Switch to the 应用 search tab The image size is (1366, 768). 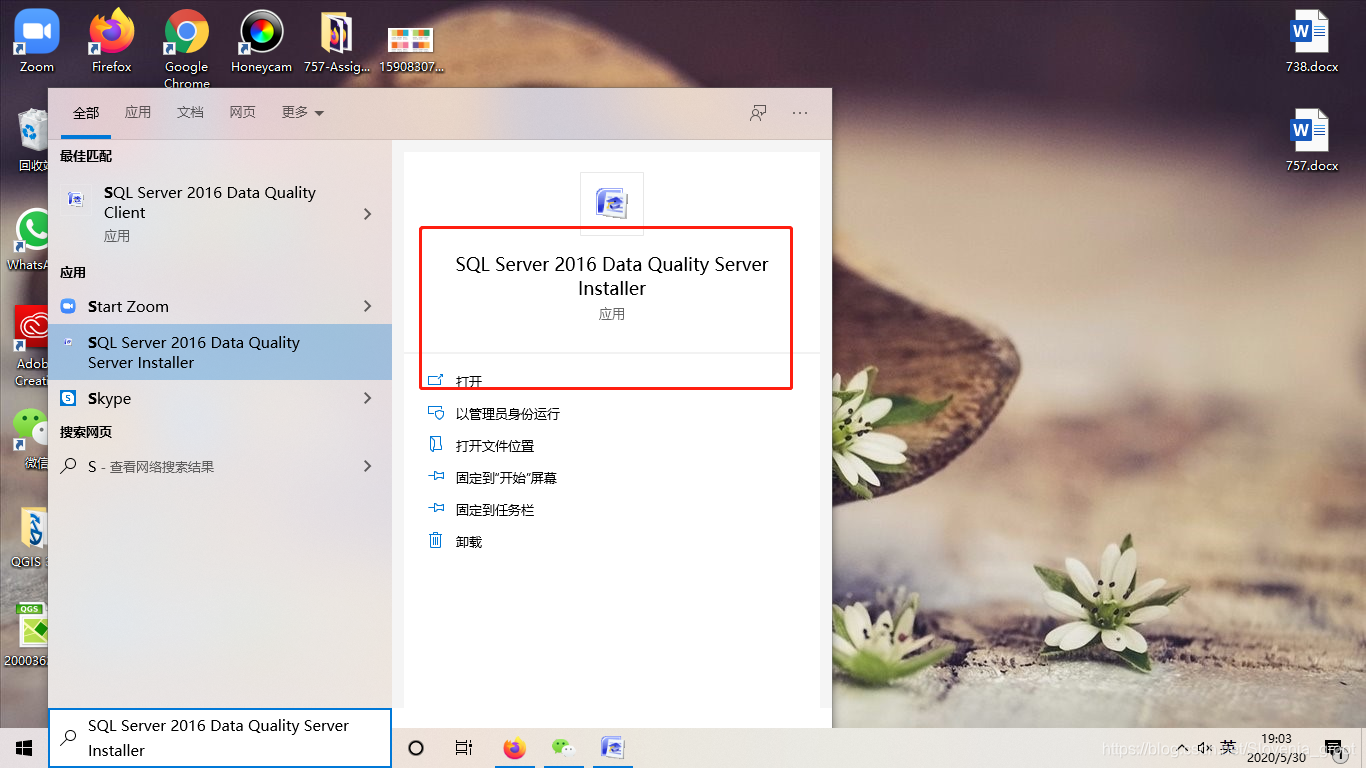[138, 112]
